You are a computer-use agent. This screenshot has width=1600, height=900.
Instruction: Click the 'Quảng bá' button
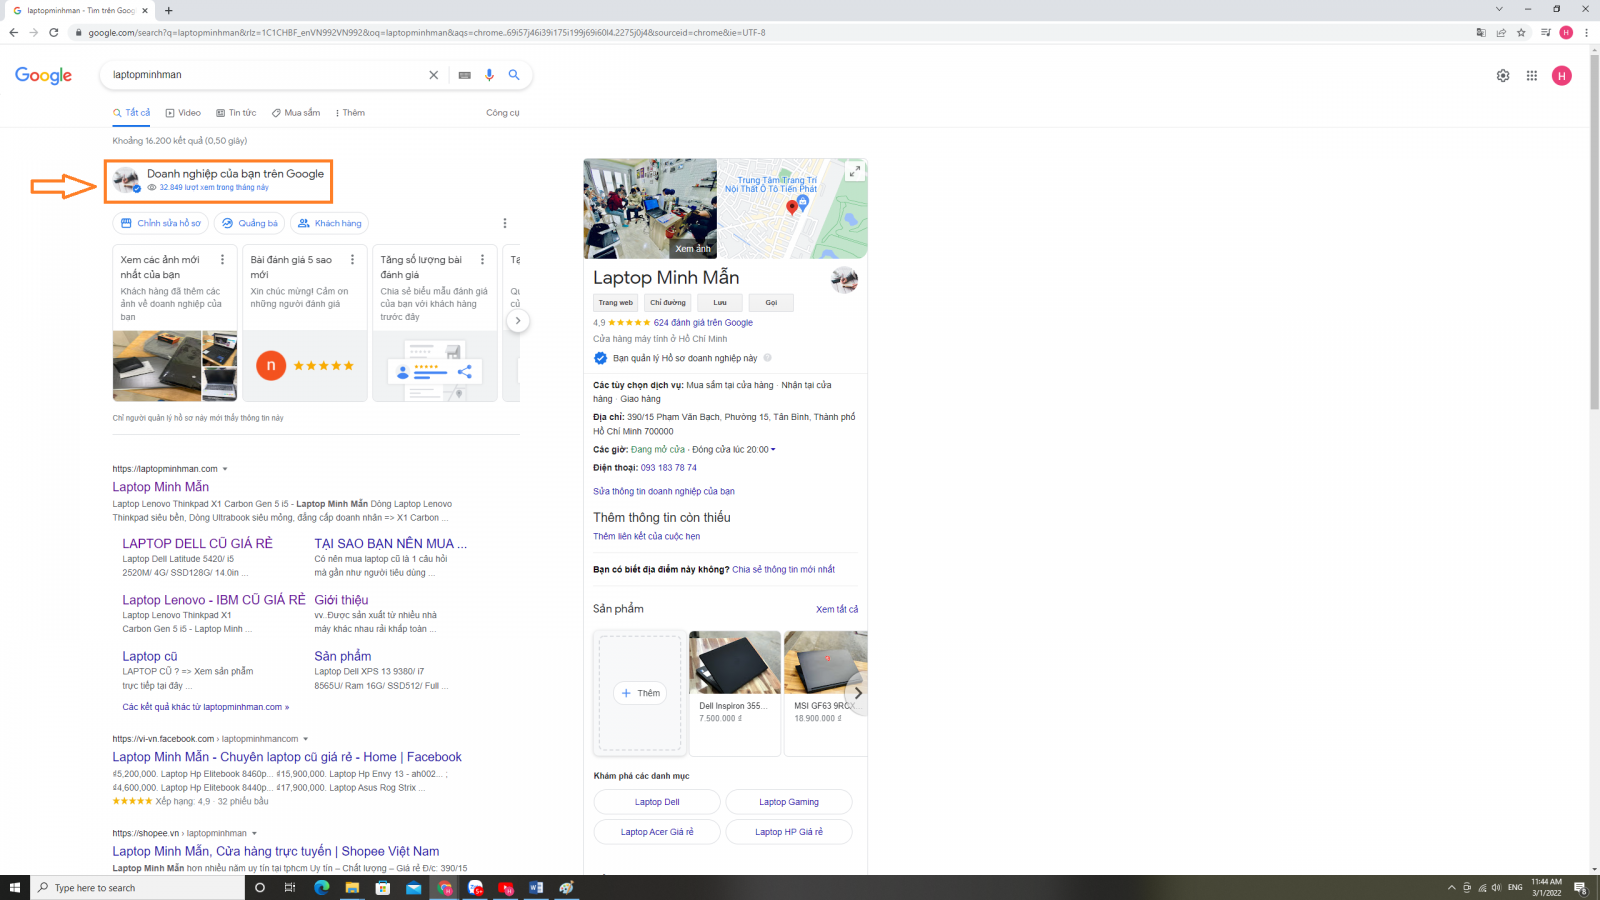(x=250, y=223)
